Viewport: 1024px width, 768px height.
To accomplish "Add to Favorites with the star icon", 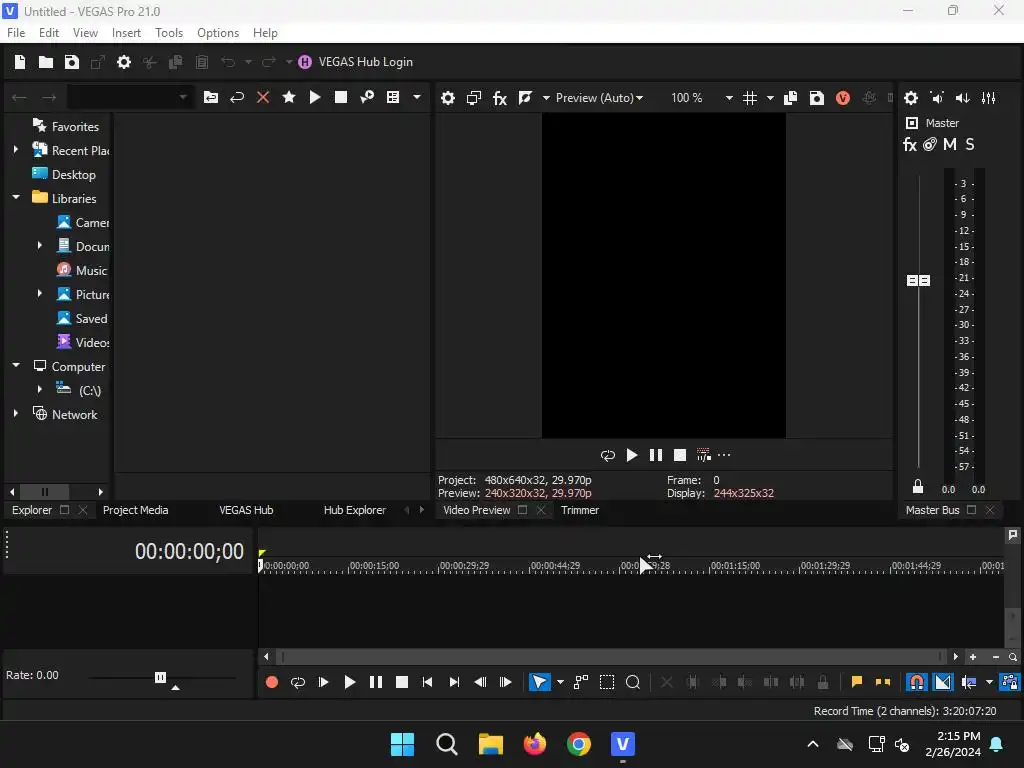I will [x=289, y=97].
